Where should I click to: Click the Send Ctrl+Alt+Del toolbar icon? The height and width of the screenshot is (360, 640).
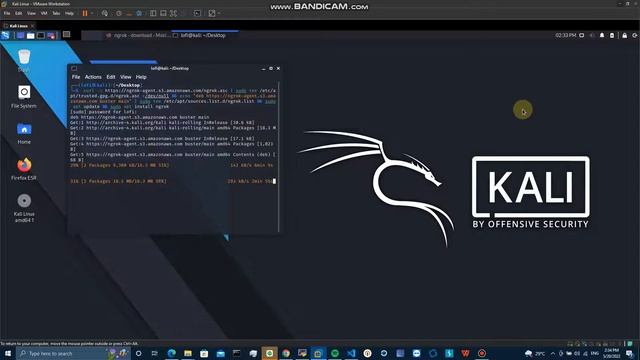pyautogui.click(x=105, y=13)
